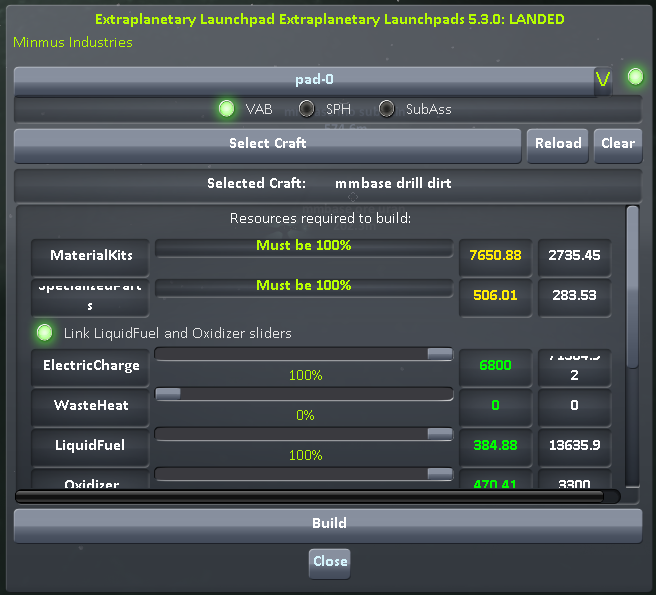
Task: Click the MaterialKits resource label
Action: pos(90,257)
